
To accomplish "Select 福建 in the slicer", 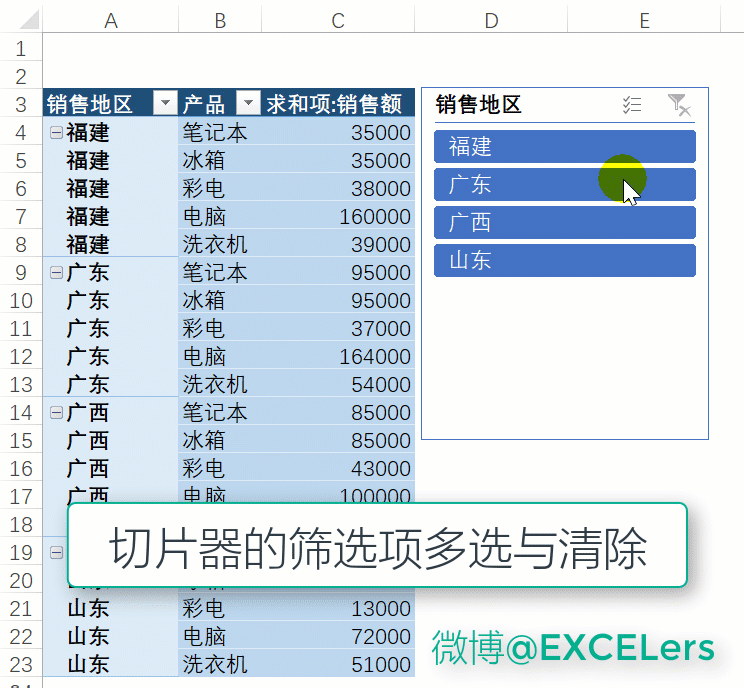I will [x=564, y=147].
